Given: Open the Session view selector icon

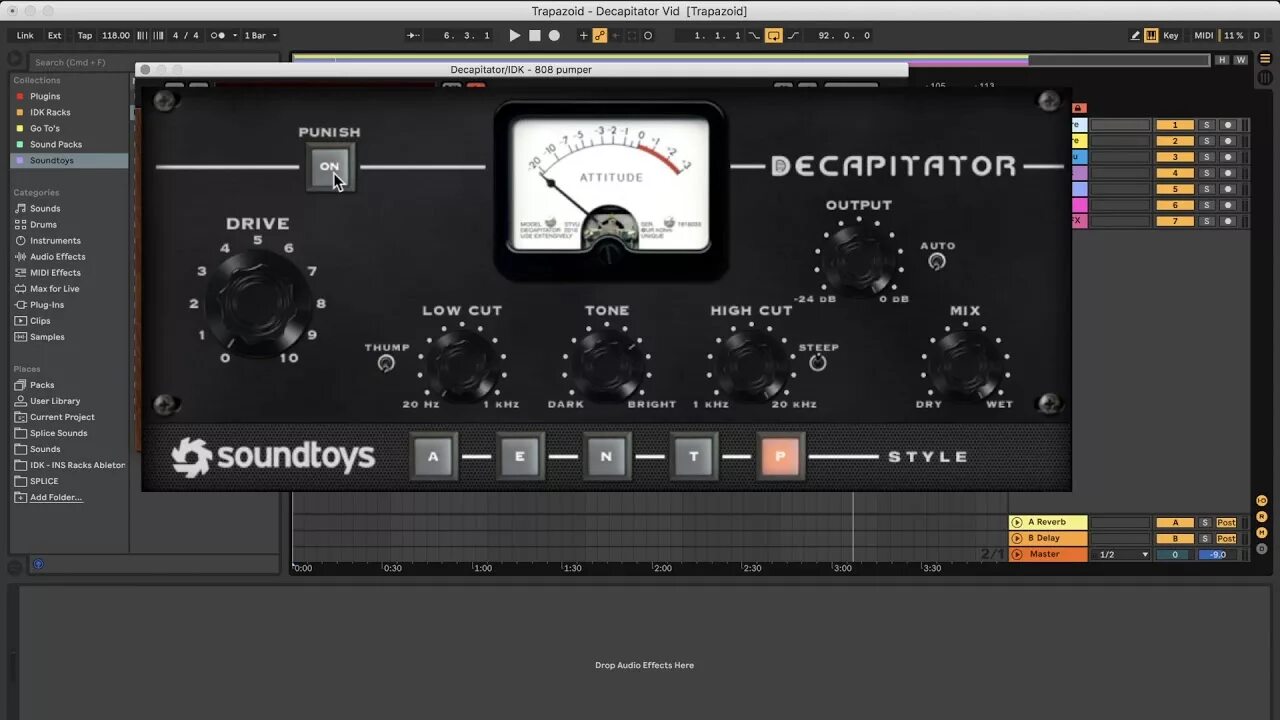Looking at the screenshot, I should coord(1265,77).
